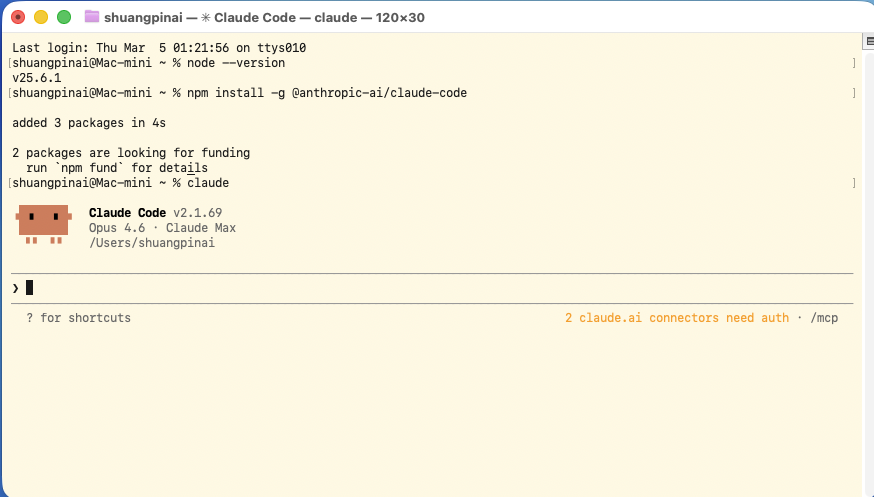The width and height of the screenshot is (874, 497).
Task: Click '2 claude.ai connectors need auth' notice
Action: (x=677, y=318)
